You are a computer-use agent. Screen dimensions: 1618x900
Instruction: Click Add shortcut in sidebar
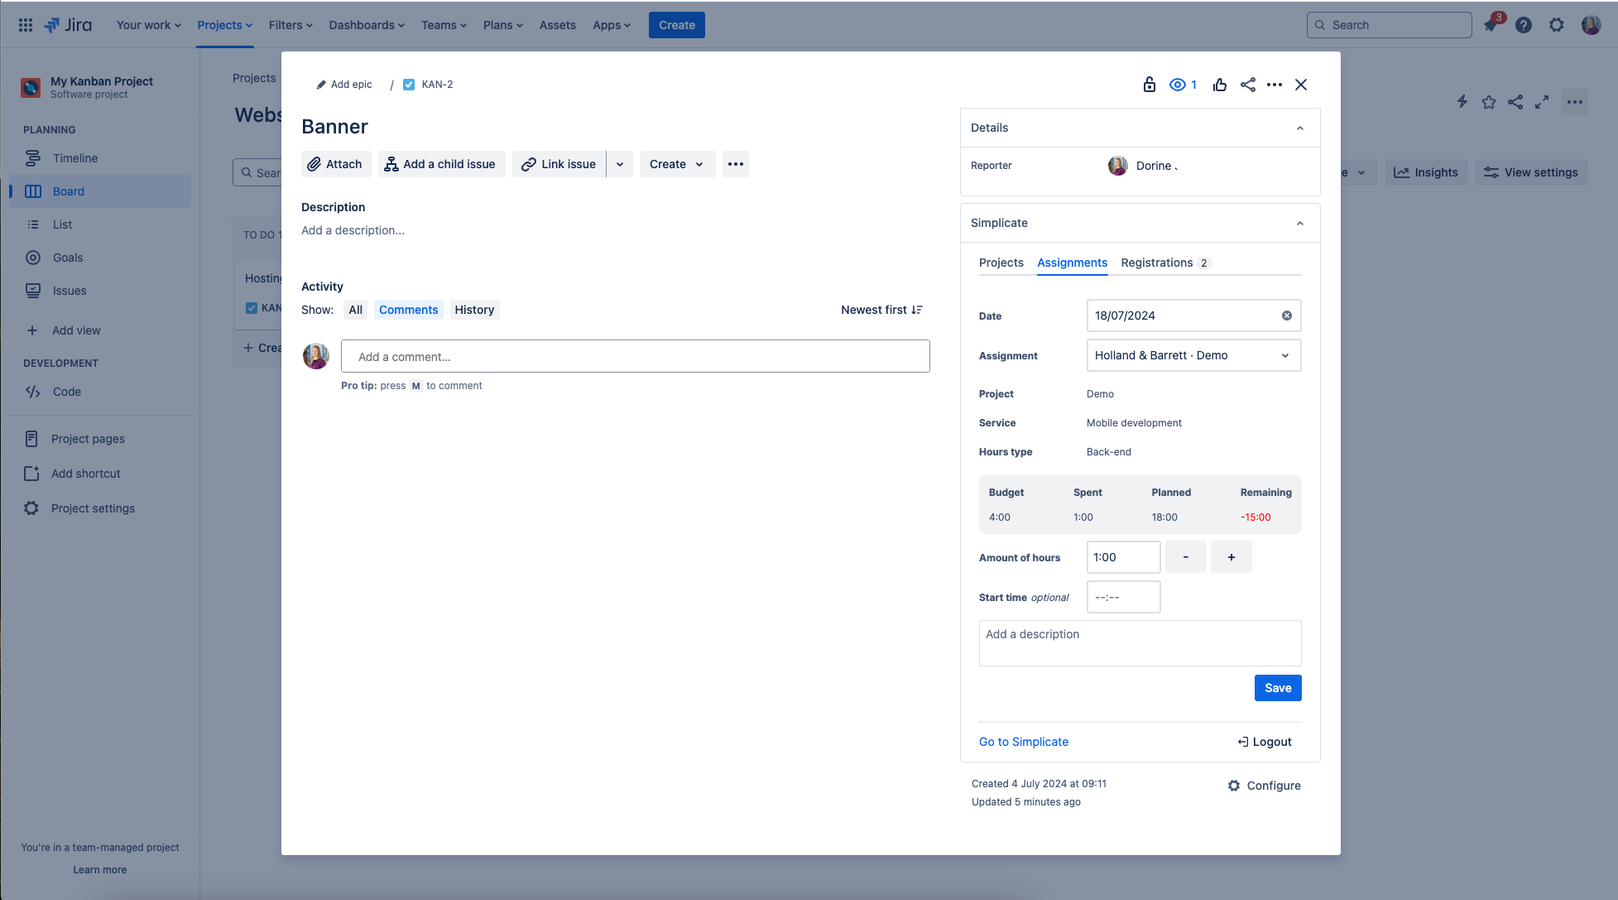pyautogui.click(x=100, y=474)
